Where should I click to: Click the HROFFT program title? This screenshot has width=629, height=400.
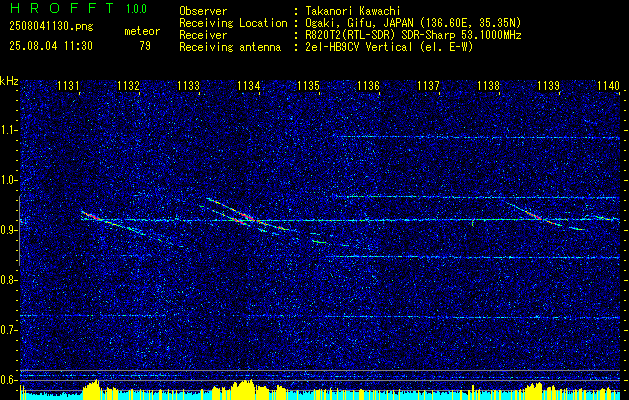coord(61,8)
